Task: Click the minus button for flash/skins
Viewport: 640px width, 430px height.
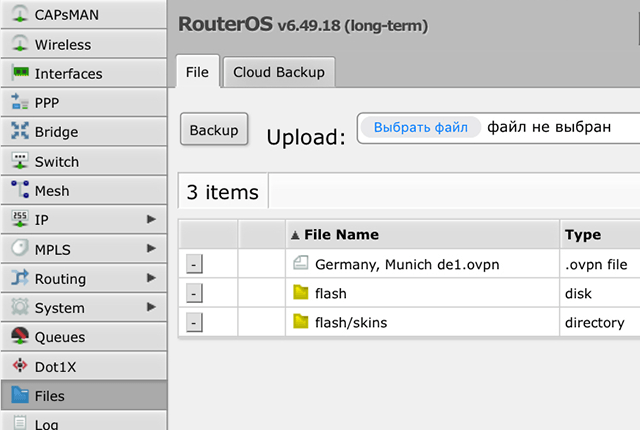Action: (194, 323)
